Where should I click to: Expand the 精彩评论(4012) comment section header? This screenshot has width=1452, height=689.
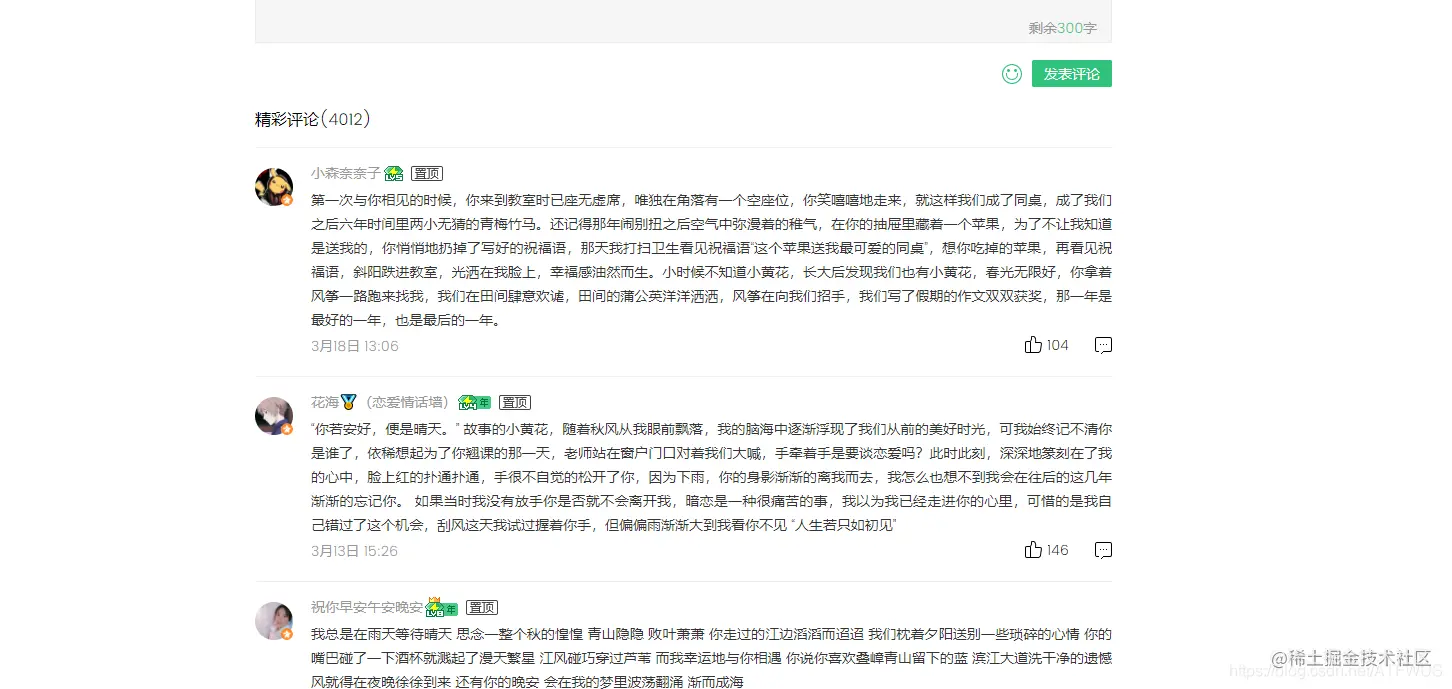click(311, 119)
